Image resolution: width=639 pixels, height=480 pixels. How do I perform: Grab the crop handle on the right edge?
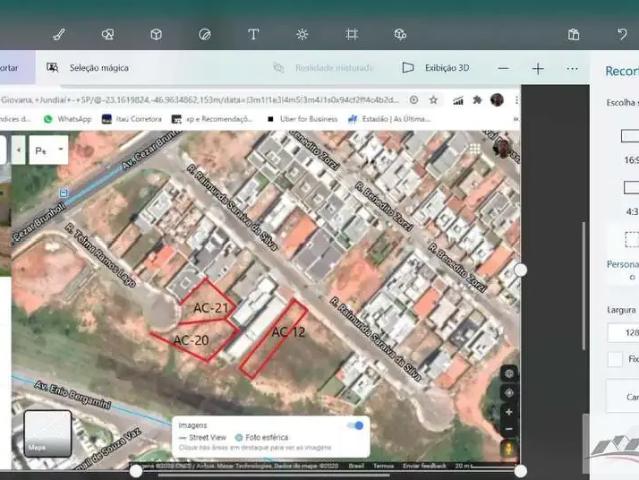[520, 270]
